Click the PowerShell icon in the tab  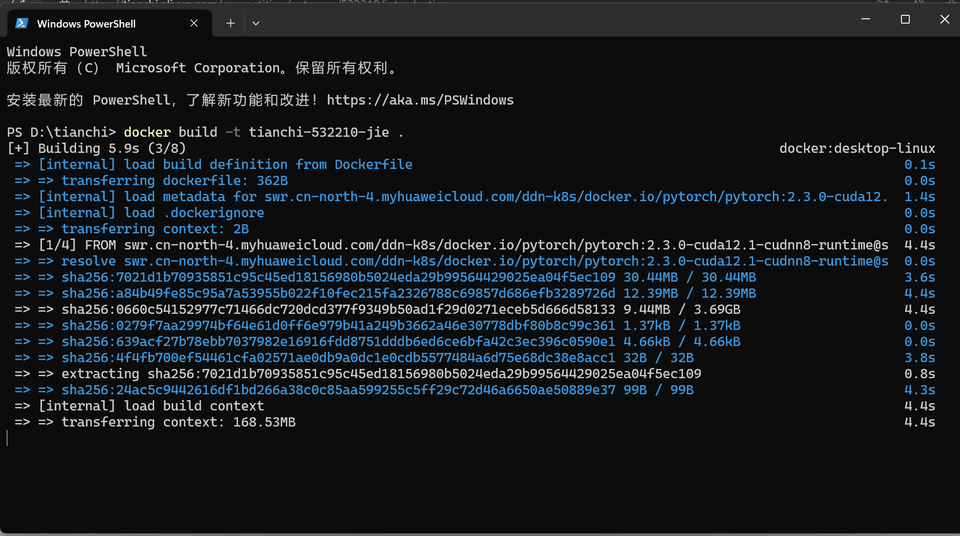click(22, 23)
